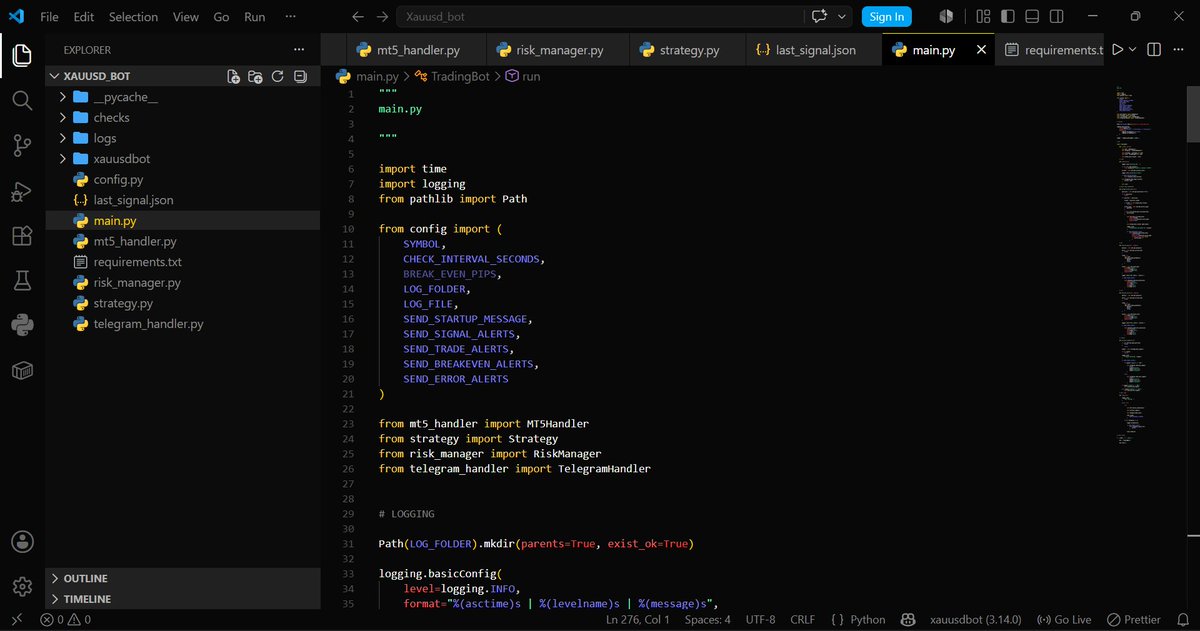The height and width of the screenshot is (631, 1200).
Task: Expand the xauusdbot folder
Action: (x=64, y=159)
